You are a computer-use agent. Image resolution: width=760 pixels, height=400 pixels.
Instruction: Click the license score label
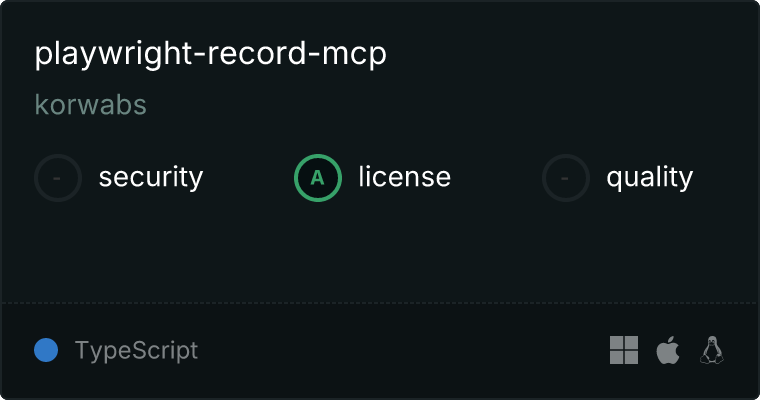(x=405, y=177)
